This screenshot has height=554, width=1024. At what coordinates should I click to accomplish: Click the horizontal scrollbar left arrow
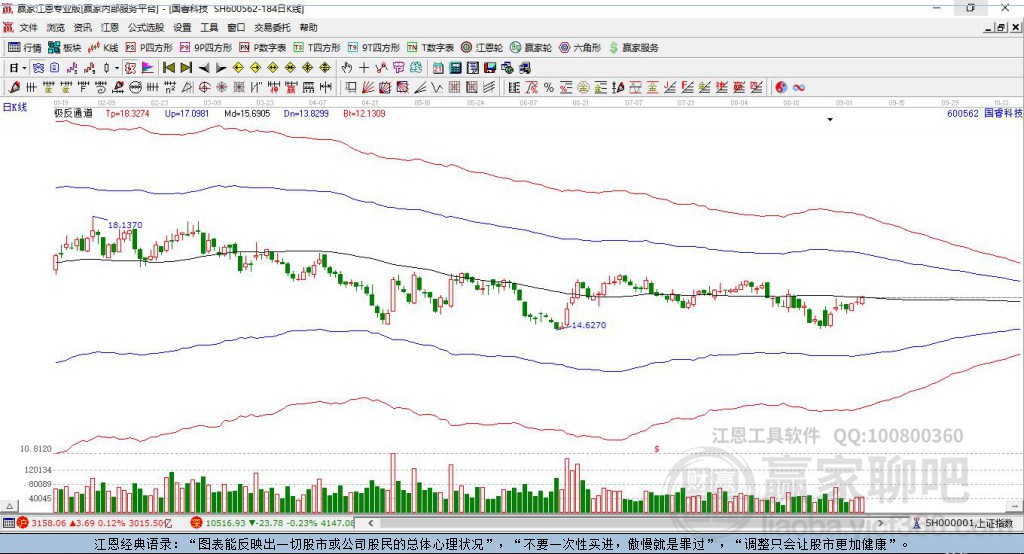point(371,523)
